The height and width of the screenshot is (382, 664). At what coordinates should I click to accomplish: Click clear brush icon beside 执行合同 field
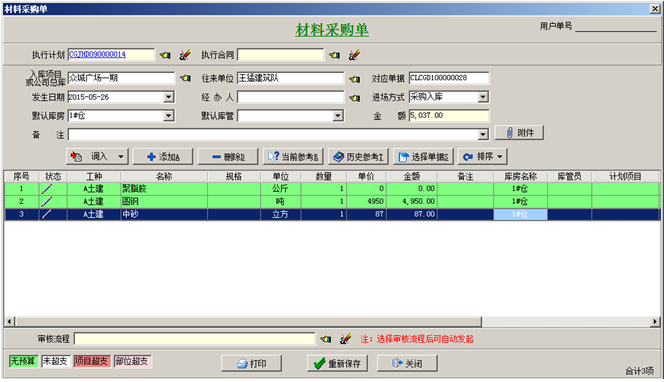tap(354, 55)
